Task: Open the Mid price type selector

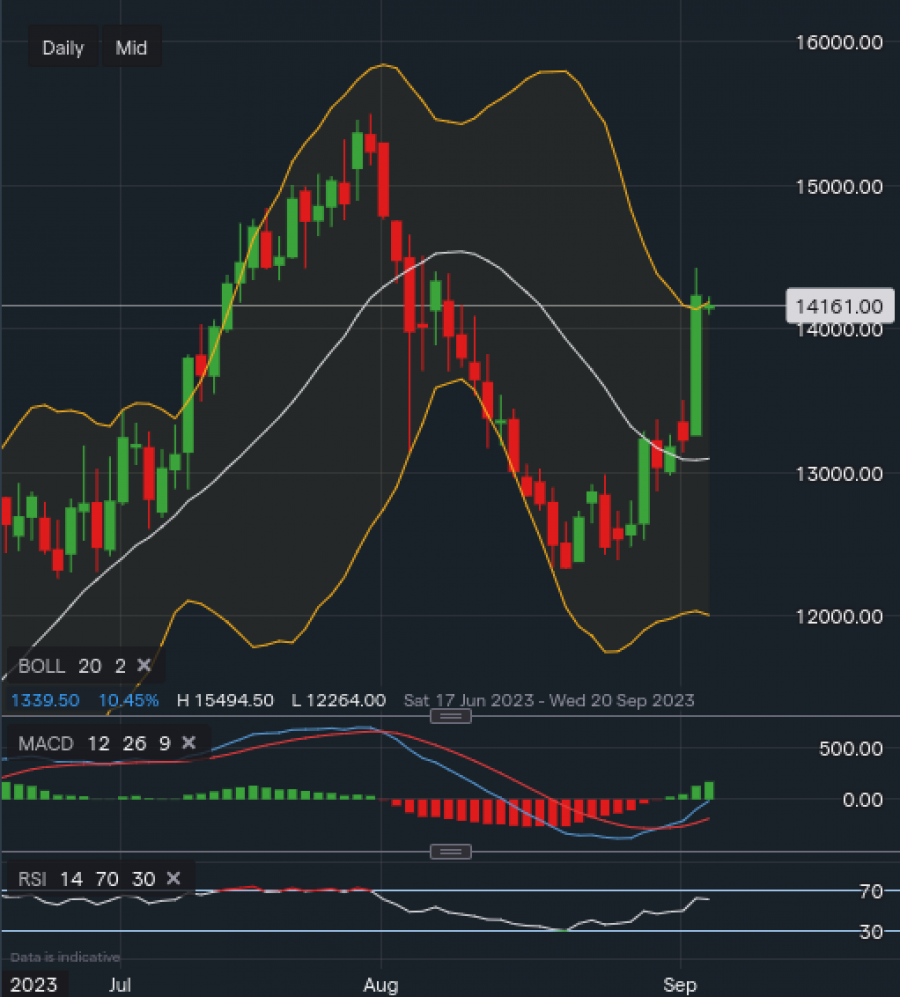Action: coord(132,47)
